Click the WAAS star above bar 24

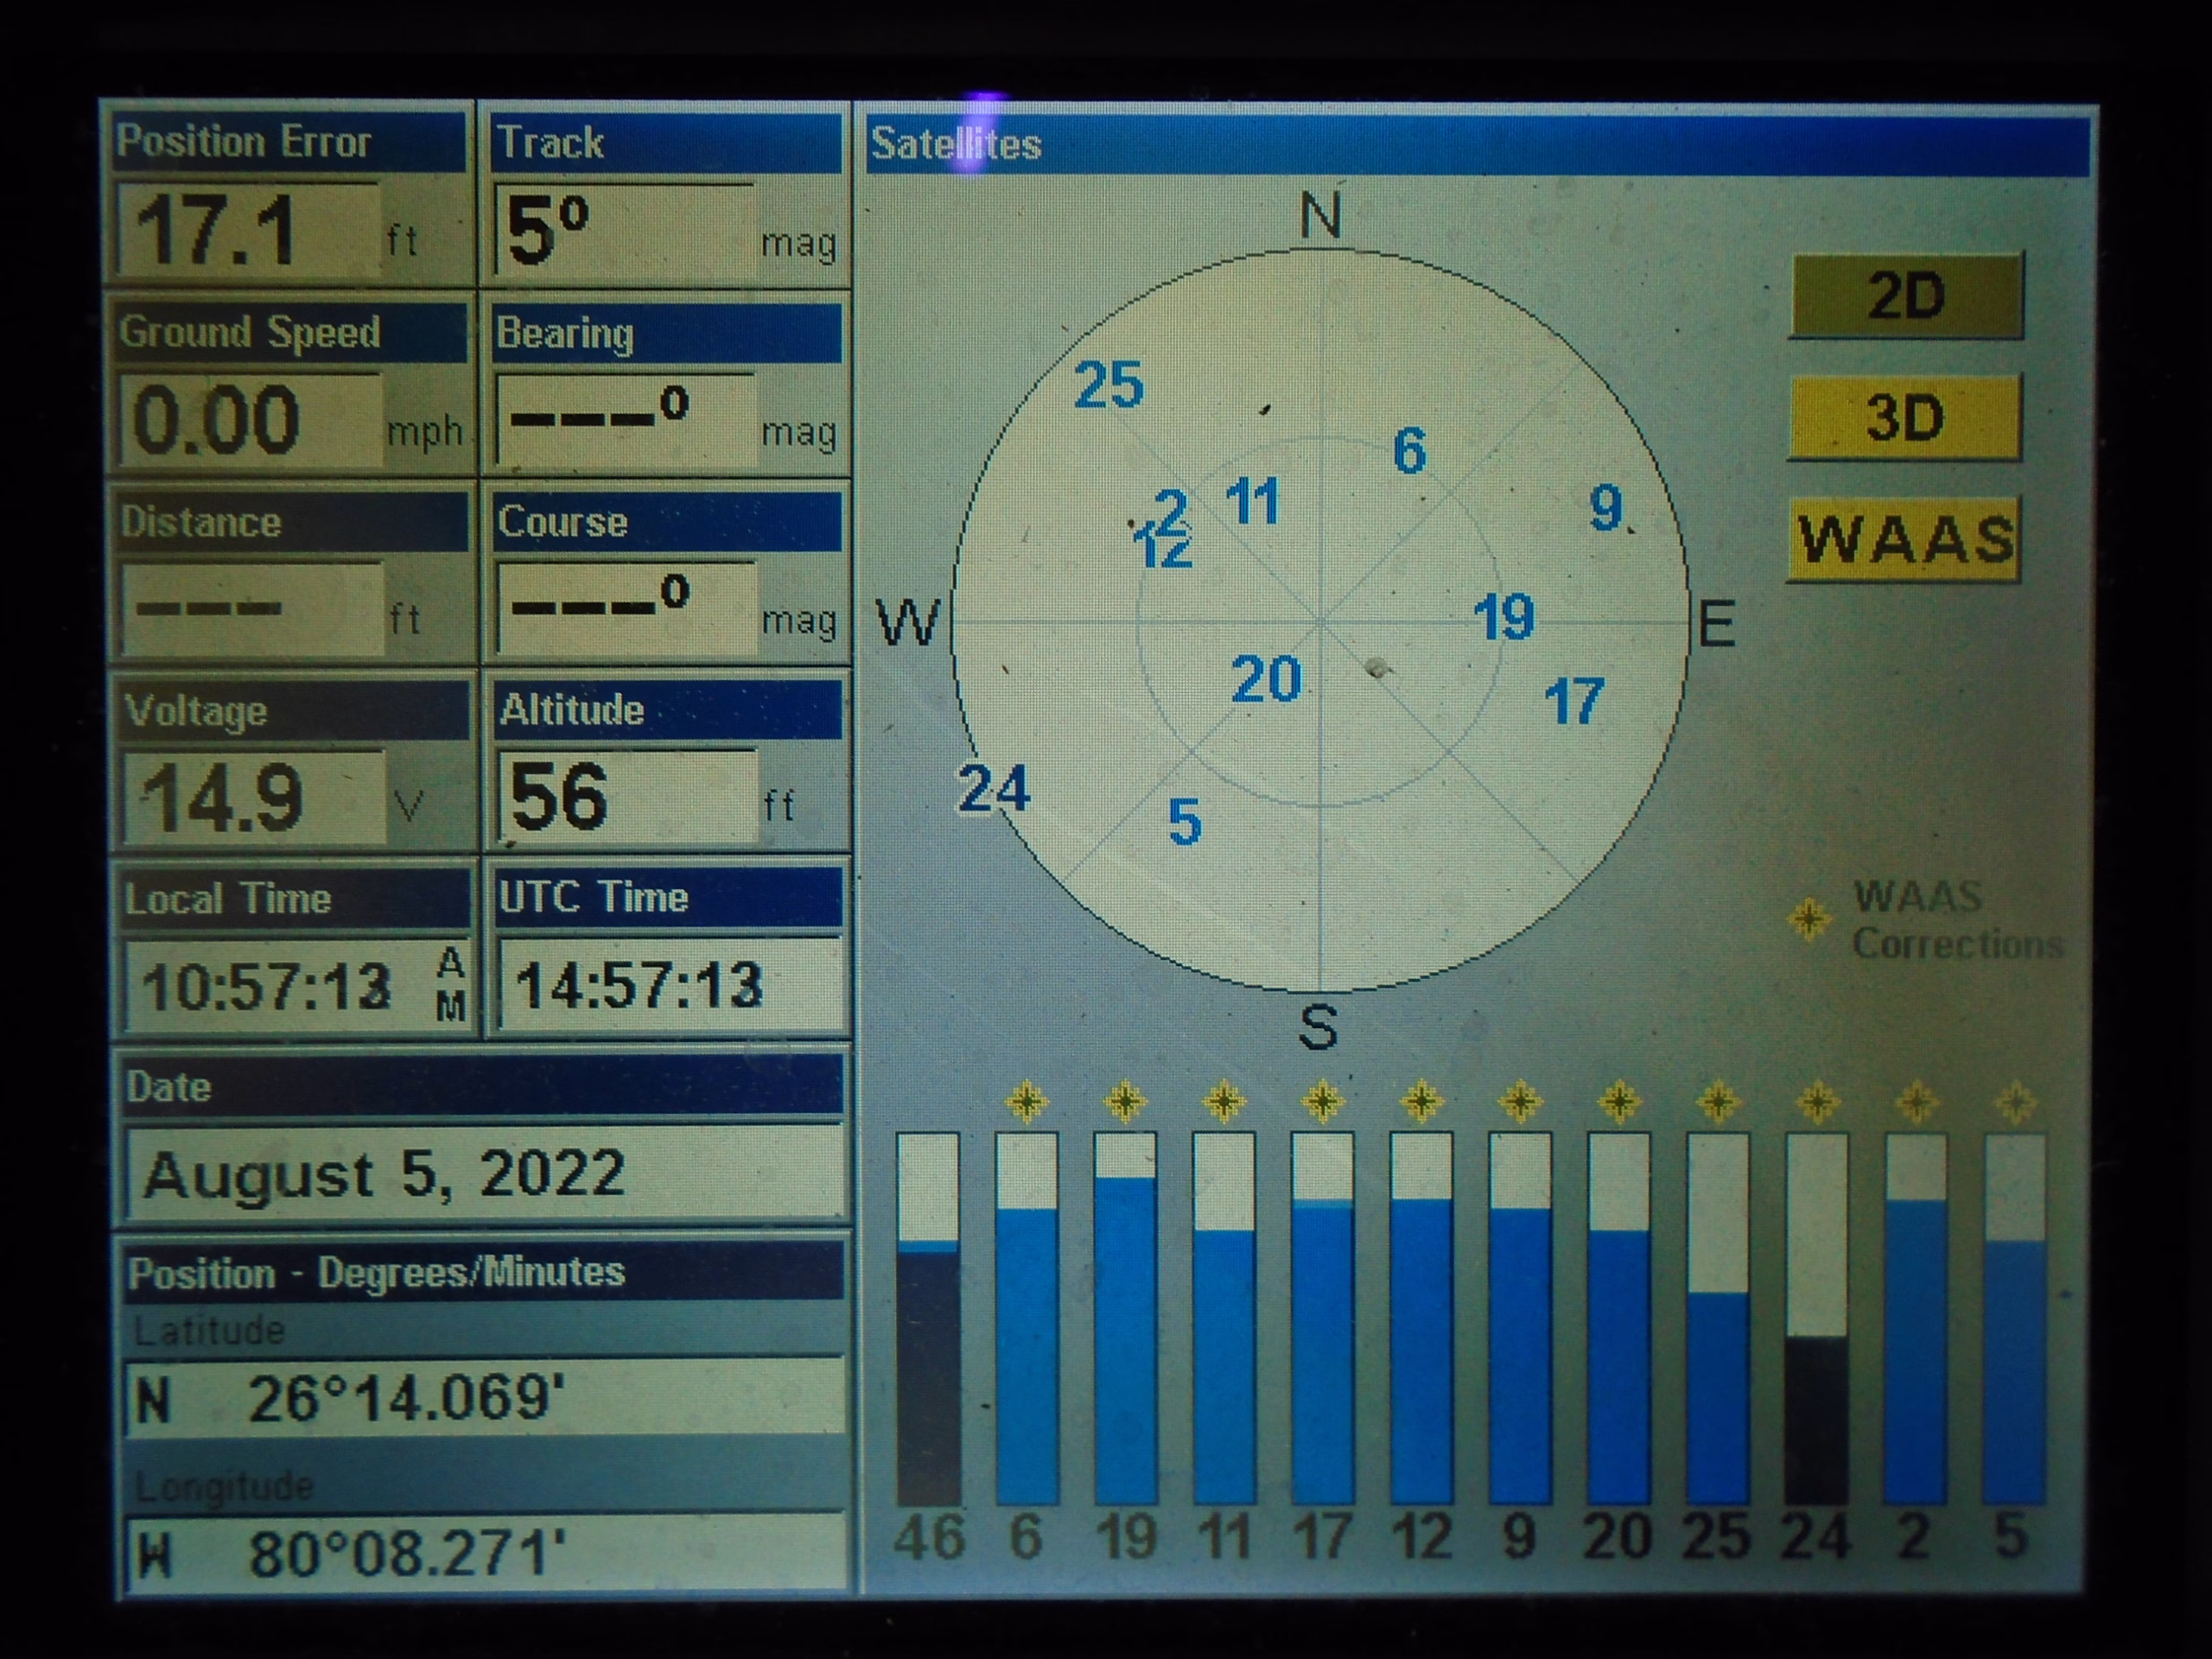tap(1818, 1102)
